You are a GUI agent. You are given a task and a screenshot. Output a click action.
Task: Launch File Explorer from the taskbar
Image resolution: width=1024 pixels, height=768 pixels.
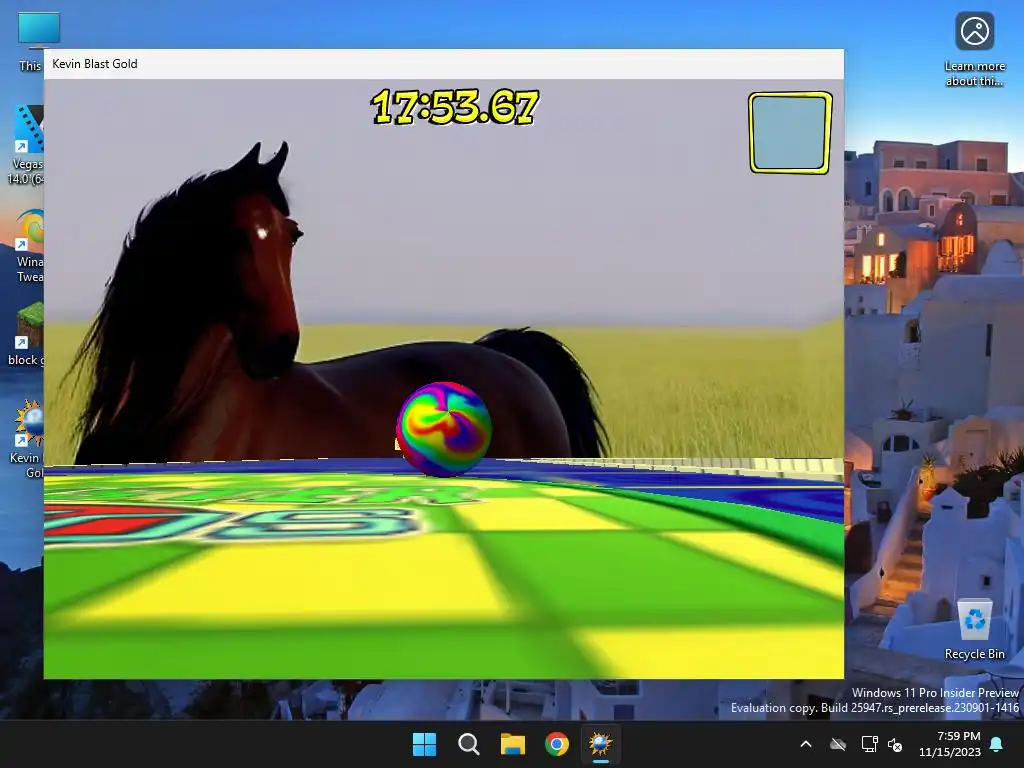coord(513,744)
